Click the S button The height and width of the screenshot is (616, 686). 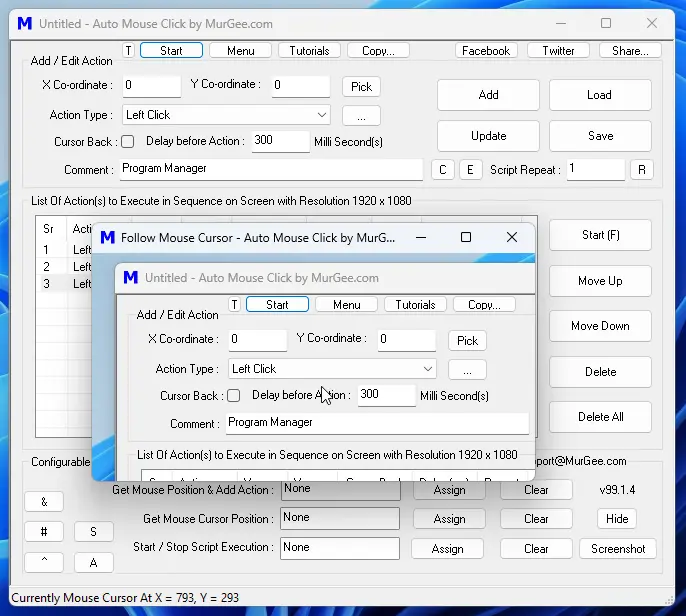tap(94, 532)
